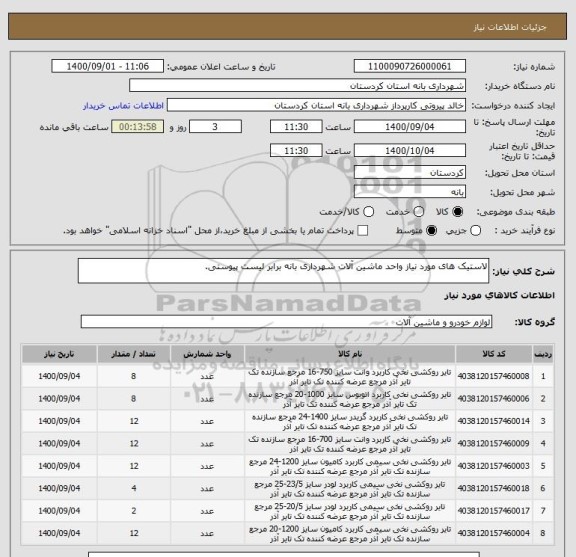Image resolution: width=576 pixels, height=557 pixels.
Task: Click tire name with size 25-20/5
Action: click(350, 511)
